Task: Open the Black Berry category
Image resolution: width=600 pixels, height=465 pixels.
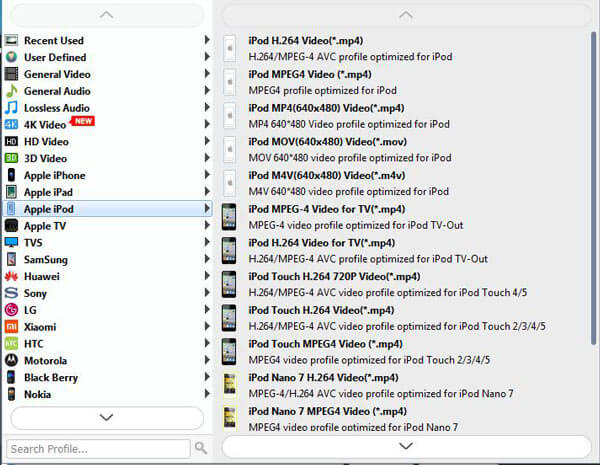Action: (x=108, y=377)
